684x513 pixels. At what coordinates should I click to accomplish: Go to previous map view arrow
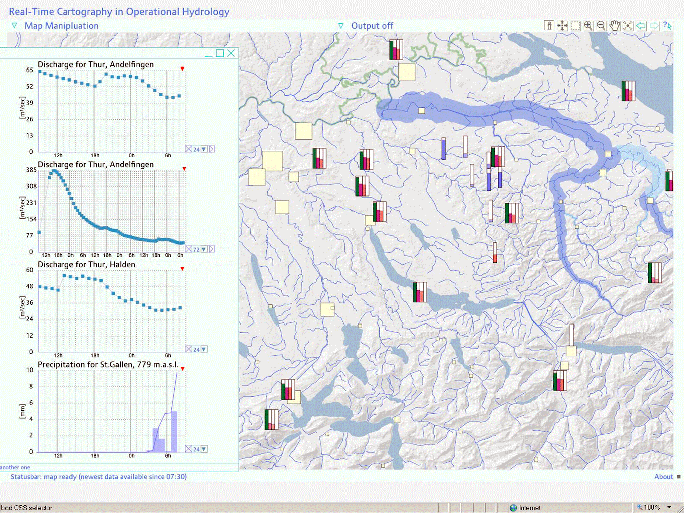point(641,25)
